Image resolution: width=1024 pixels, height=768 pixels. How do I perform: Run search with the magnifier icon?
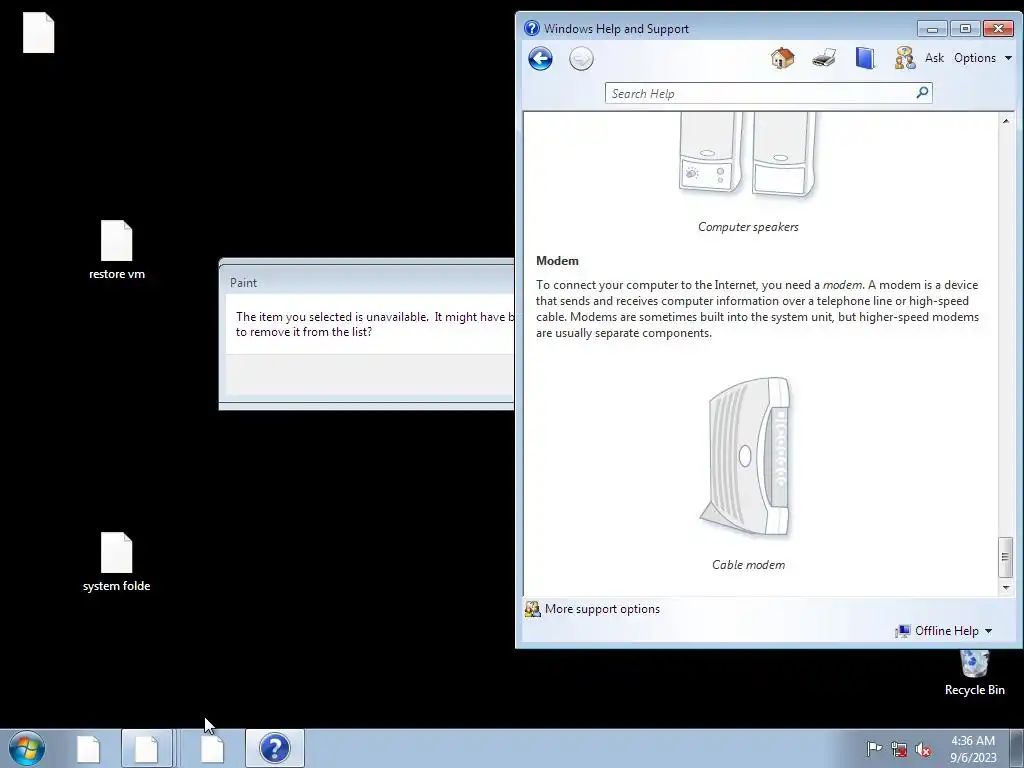[x=922, y=93]
